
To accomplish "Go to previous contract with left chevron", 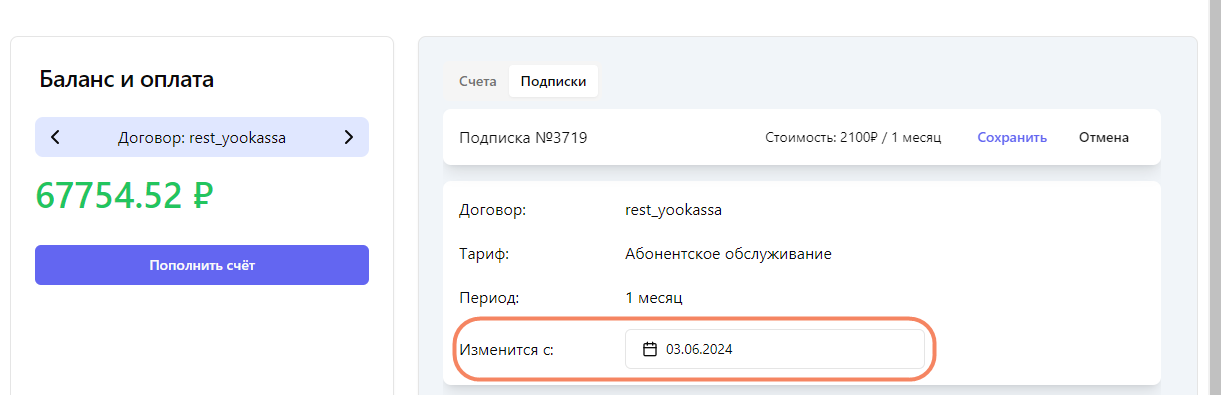I will [55, 138].
